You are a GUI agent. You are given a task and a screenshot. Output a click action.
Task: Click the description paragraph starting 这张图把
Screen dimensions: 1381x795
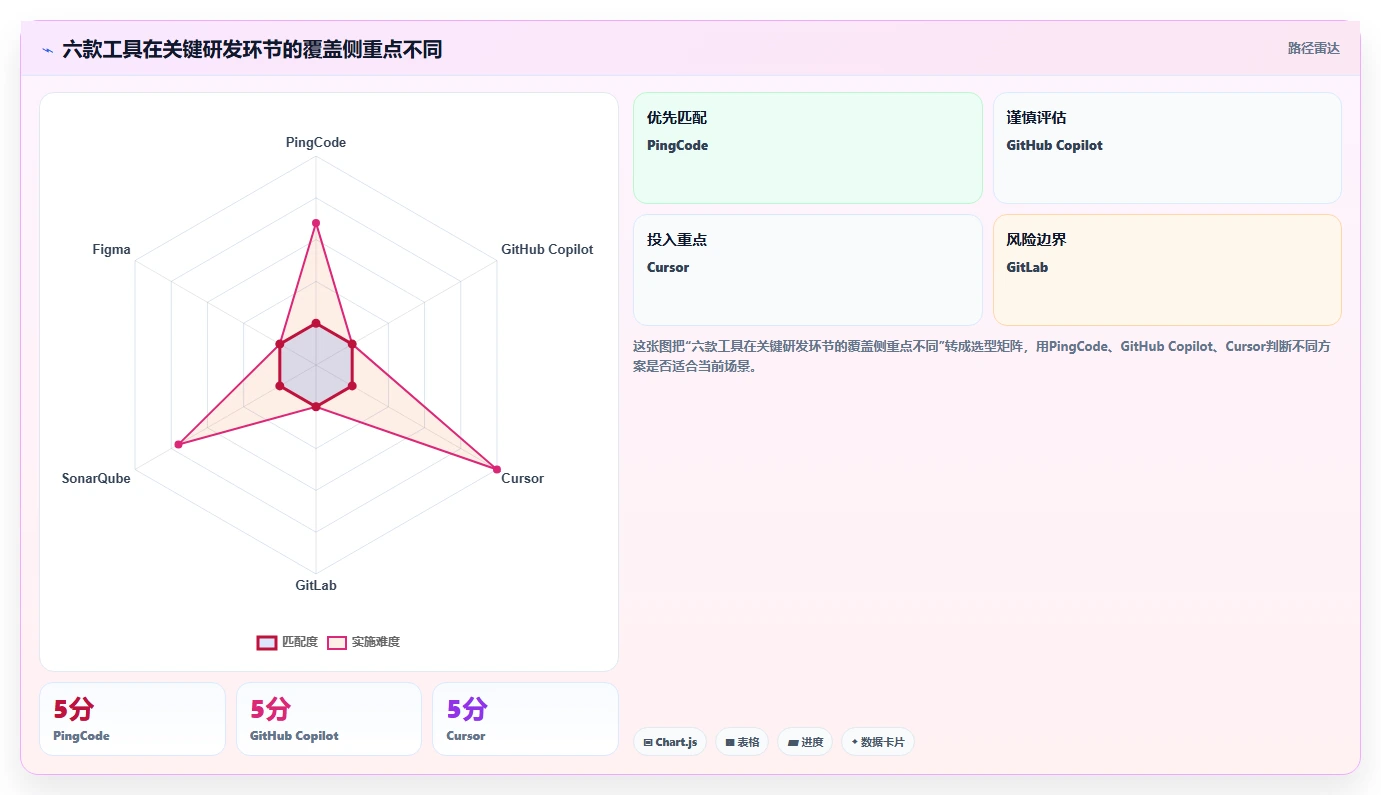pyautogui.click(x=983, y=356)
